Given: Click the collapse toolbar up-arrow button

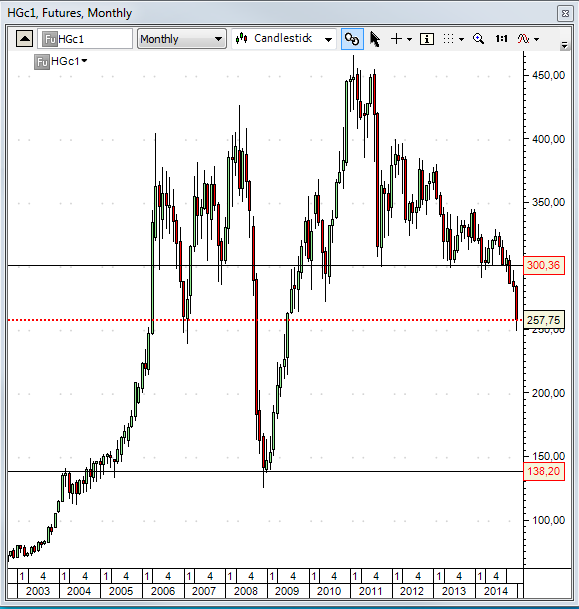Looking at the screenshot, I should point(24,39).
